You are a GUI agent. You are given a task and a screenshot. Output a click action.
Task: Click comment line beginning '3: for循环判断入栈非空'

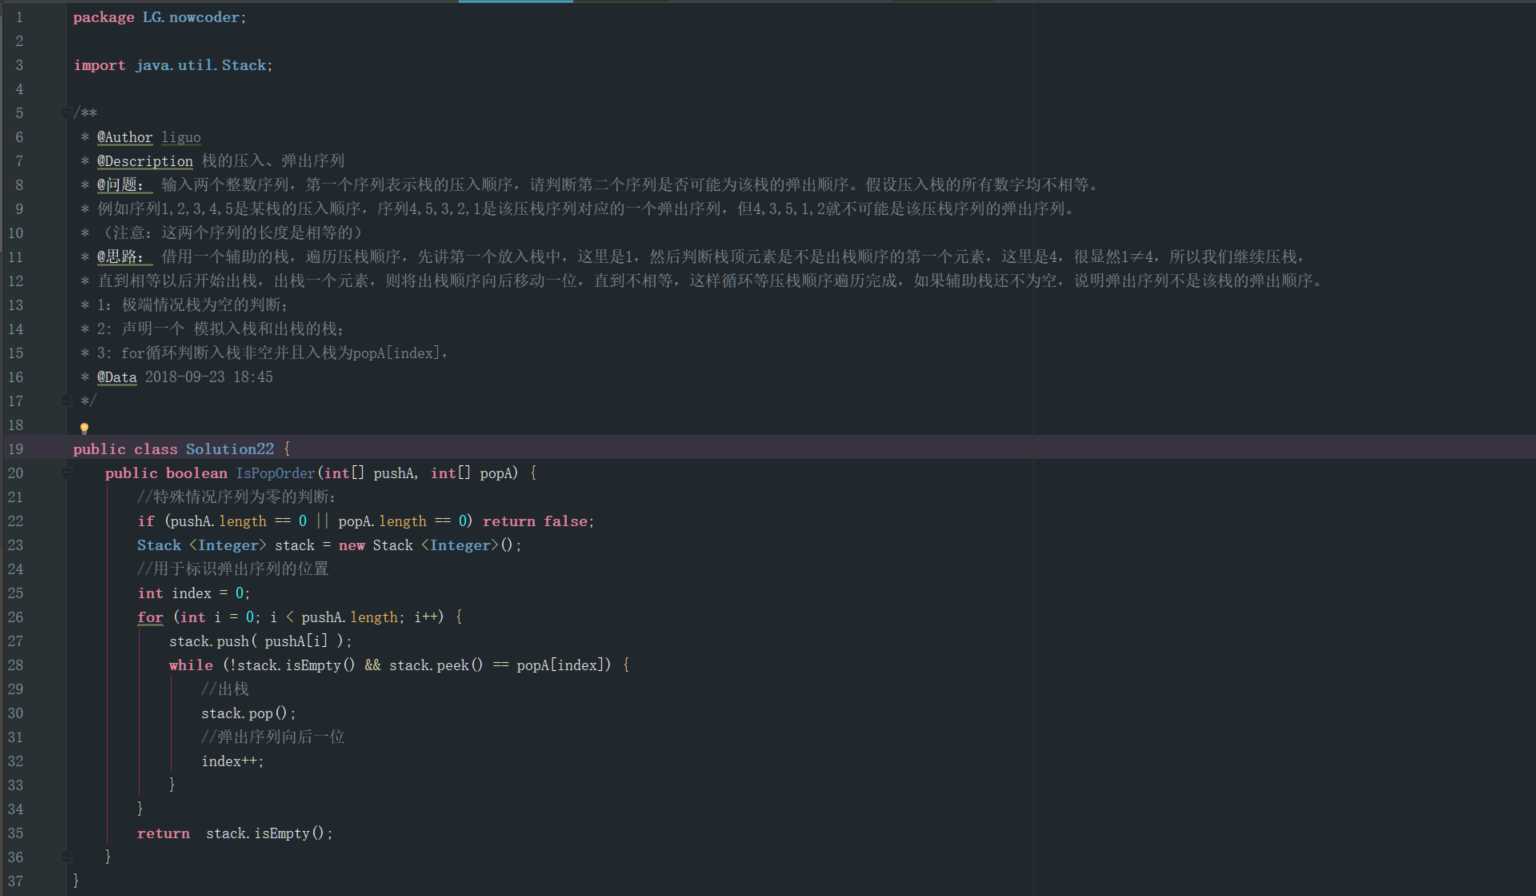pyautogui.click(x=273, y=353)
